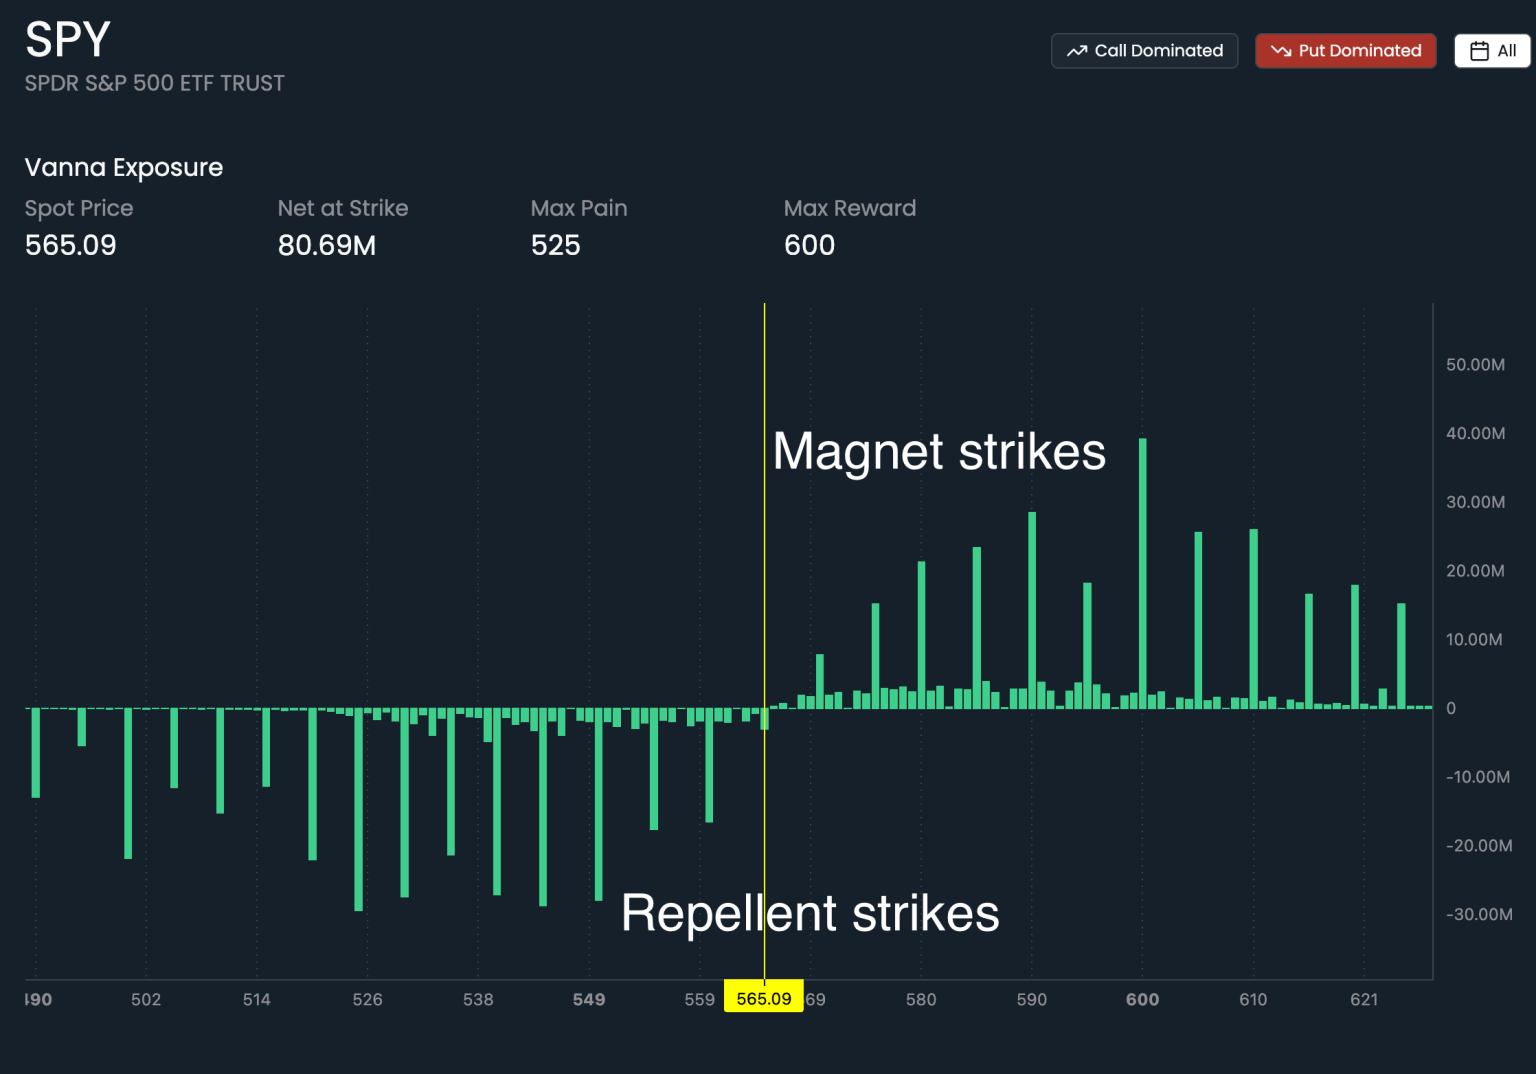Image resolution: width=1536 pixels, height=1074 pixels.
Task: Select the Call Dominated filter button
Action: 1144,51
